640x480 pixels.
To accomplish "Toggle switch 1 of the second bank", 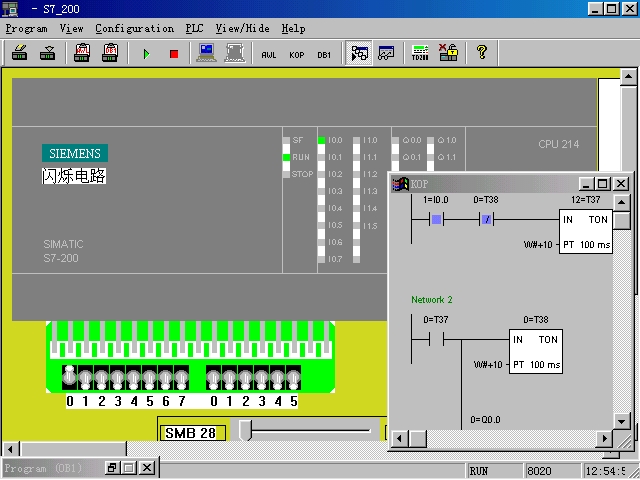I will (229, 377).
